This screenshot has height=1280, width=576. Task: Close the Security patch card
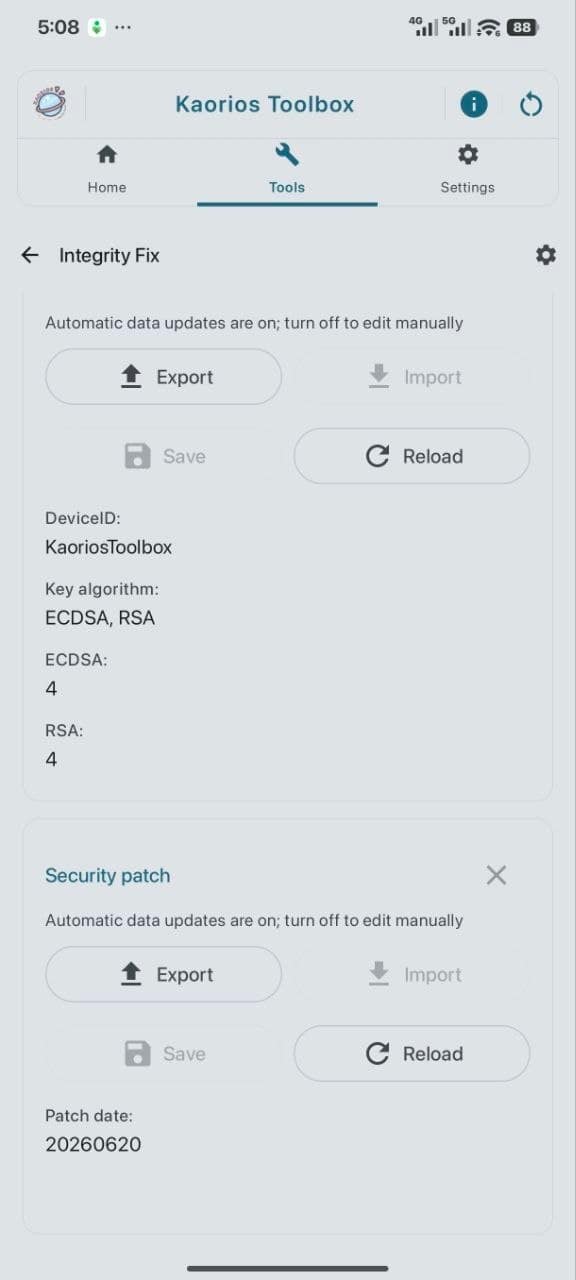pos(496,875)
